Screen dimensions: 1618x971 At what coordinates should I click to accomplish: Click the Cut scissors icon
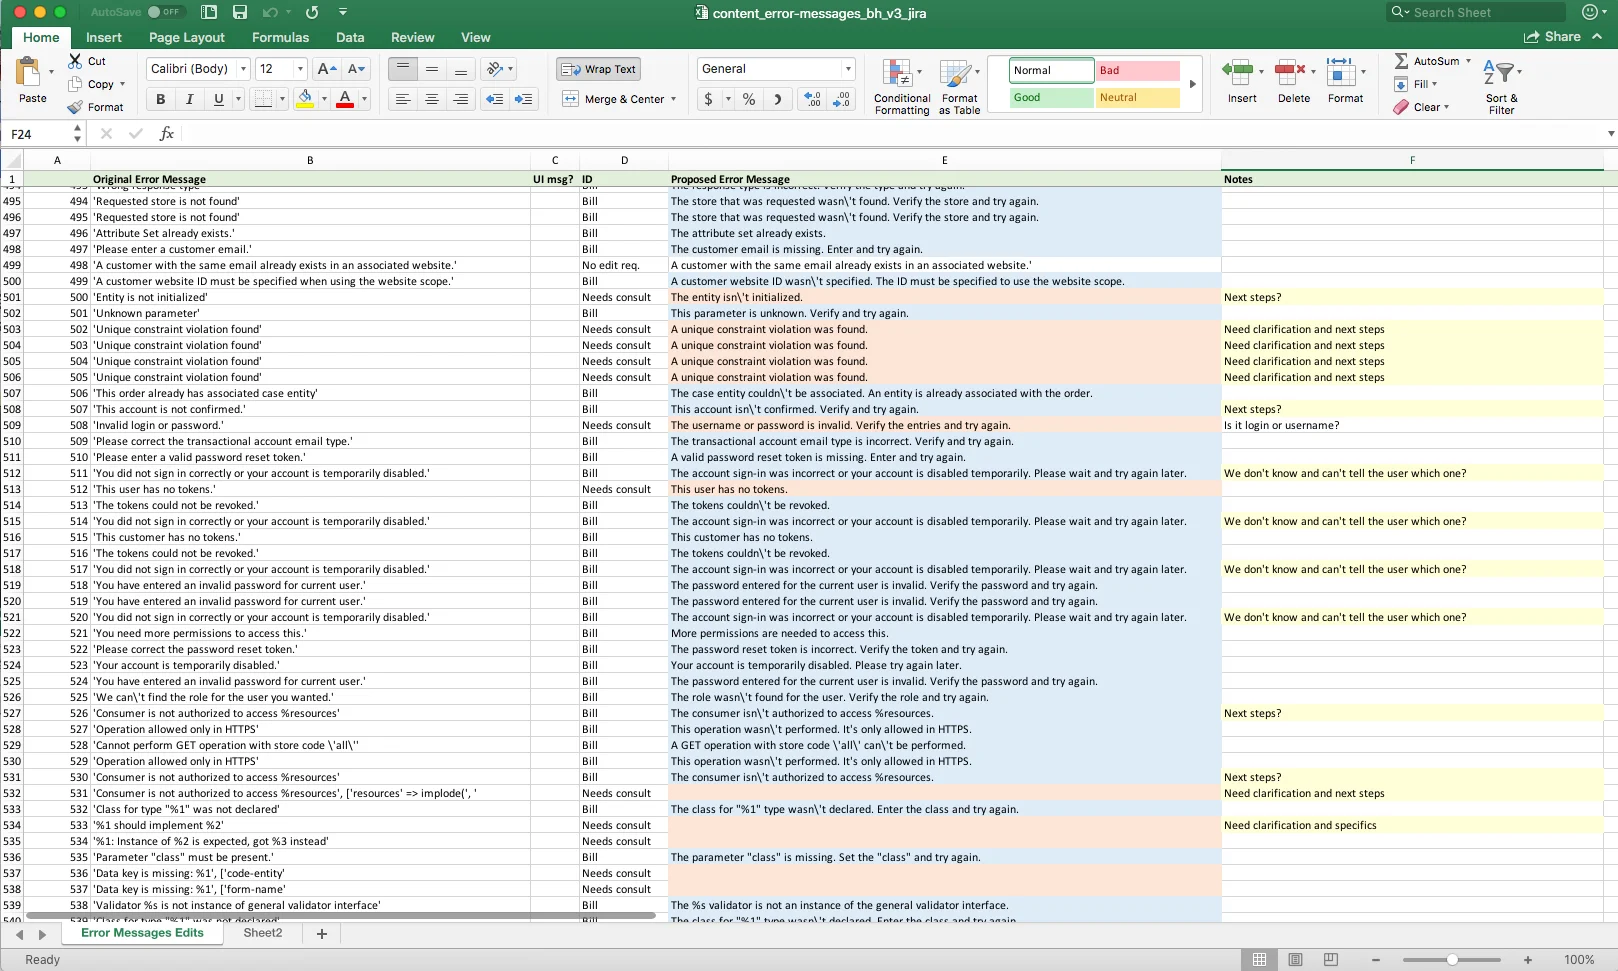click(75, 61)
